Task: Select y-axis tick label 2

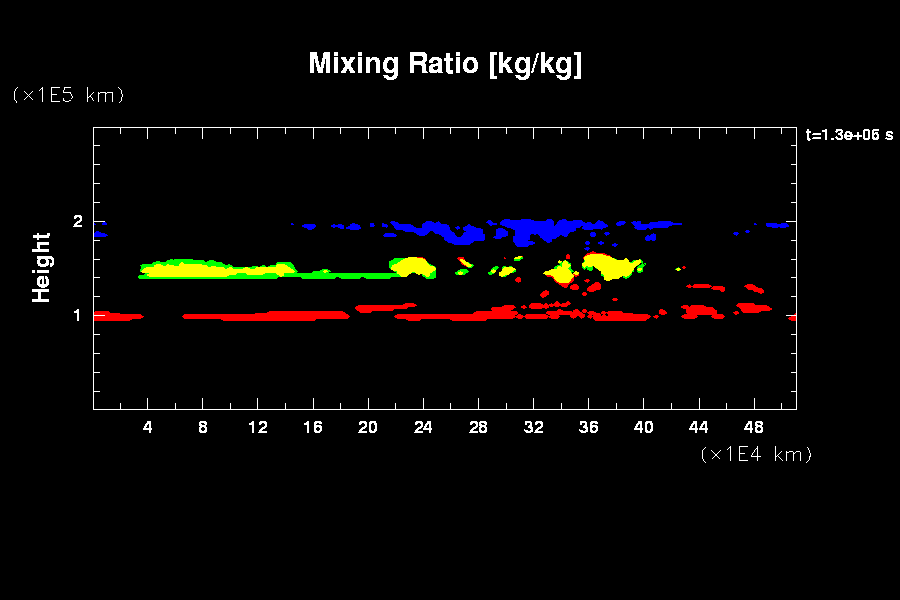Action: coord(78,222)
